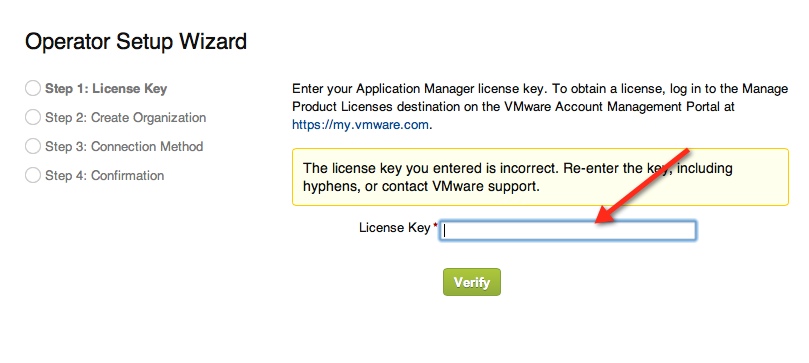Go to Step 3: Connection Method
Screen dimensions: 809x363
(124, 146)
